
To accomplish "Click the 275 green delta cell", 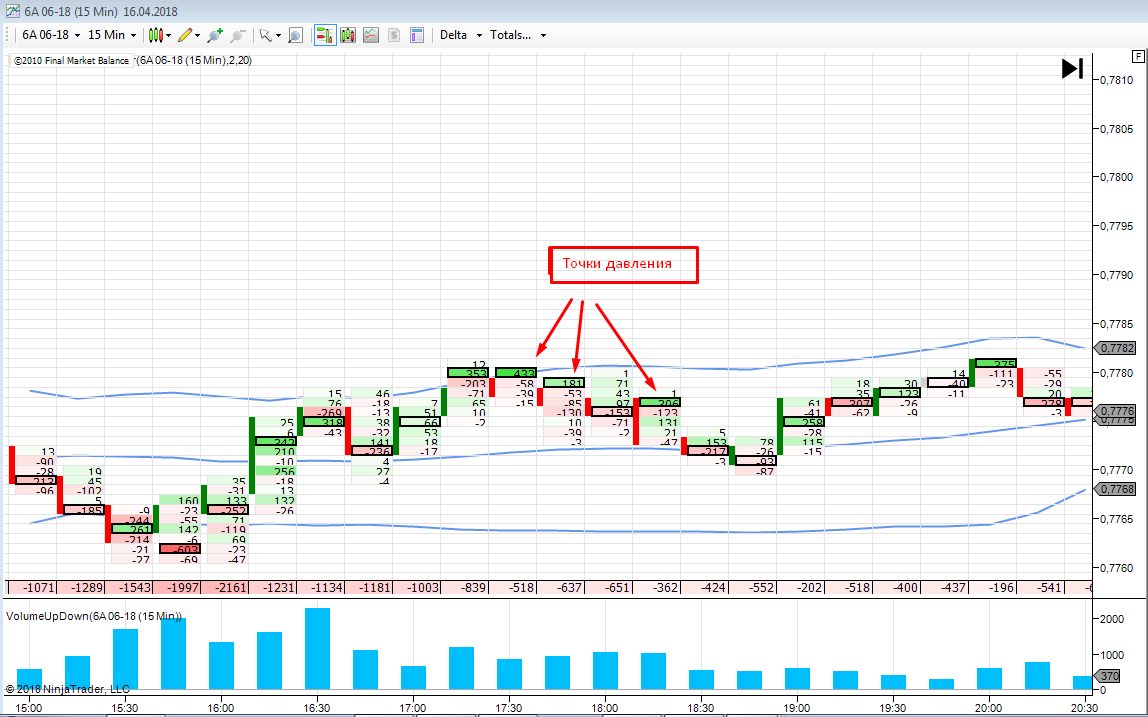I will (x=995, y=363).
